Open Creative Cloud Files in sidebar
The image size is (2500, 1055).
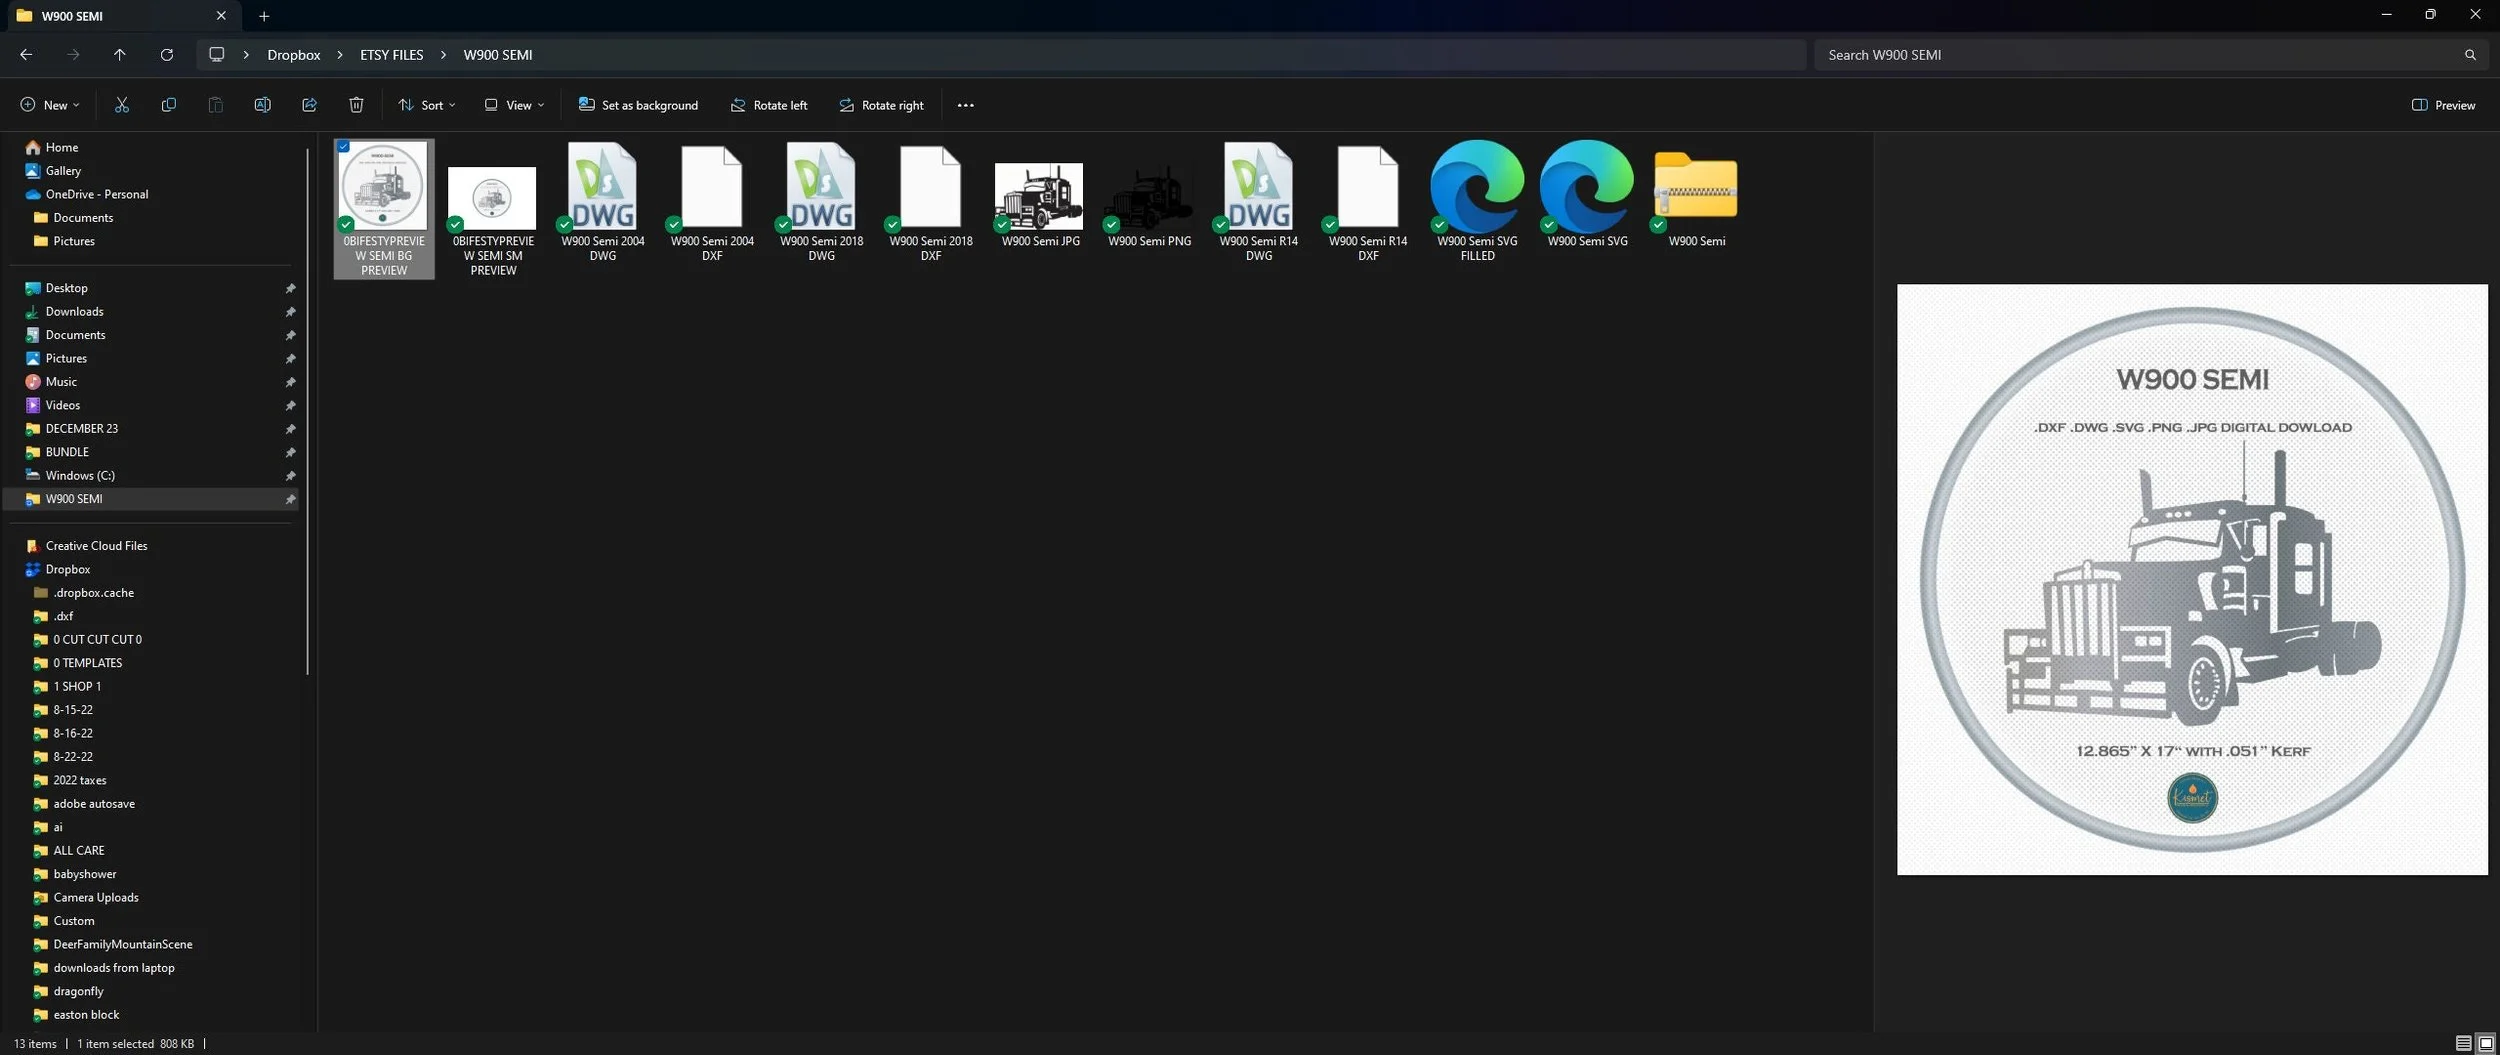(x=96, y=546)
